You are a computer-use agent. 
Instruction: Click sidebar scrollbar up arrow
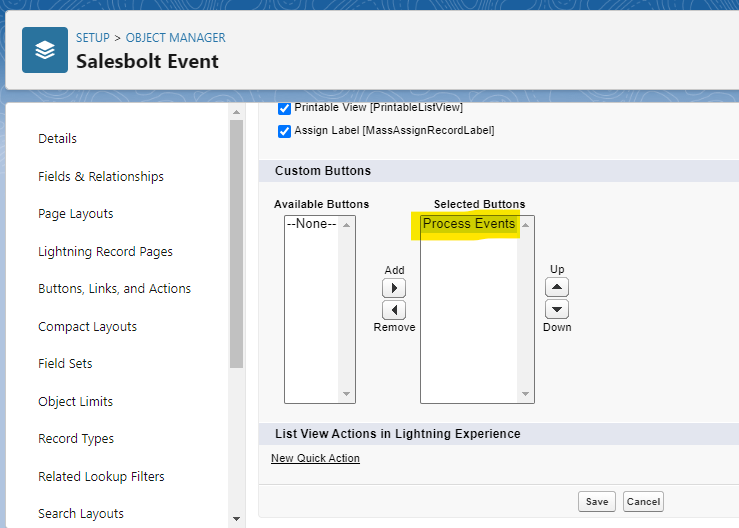pos(237,112)
